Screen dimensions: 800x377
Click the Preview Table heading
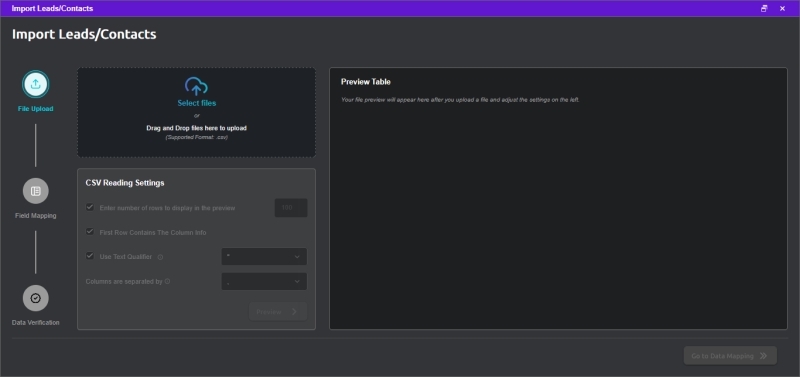click(366, 82)
